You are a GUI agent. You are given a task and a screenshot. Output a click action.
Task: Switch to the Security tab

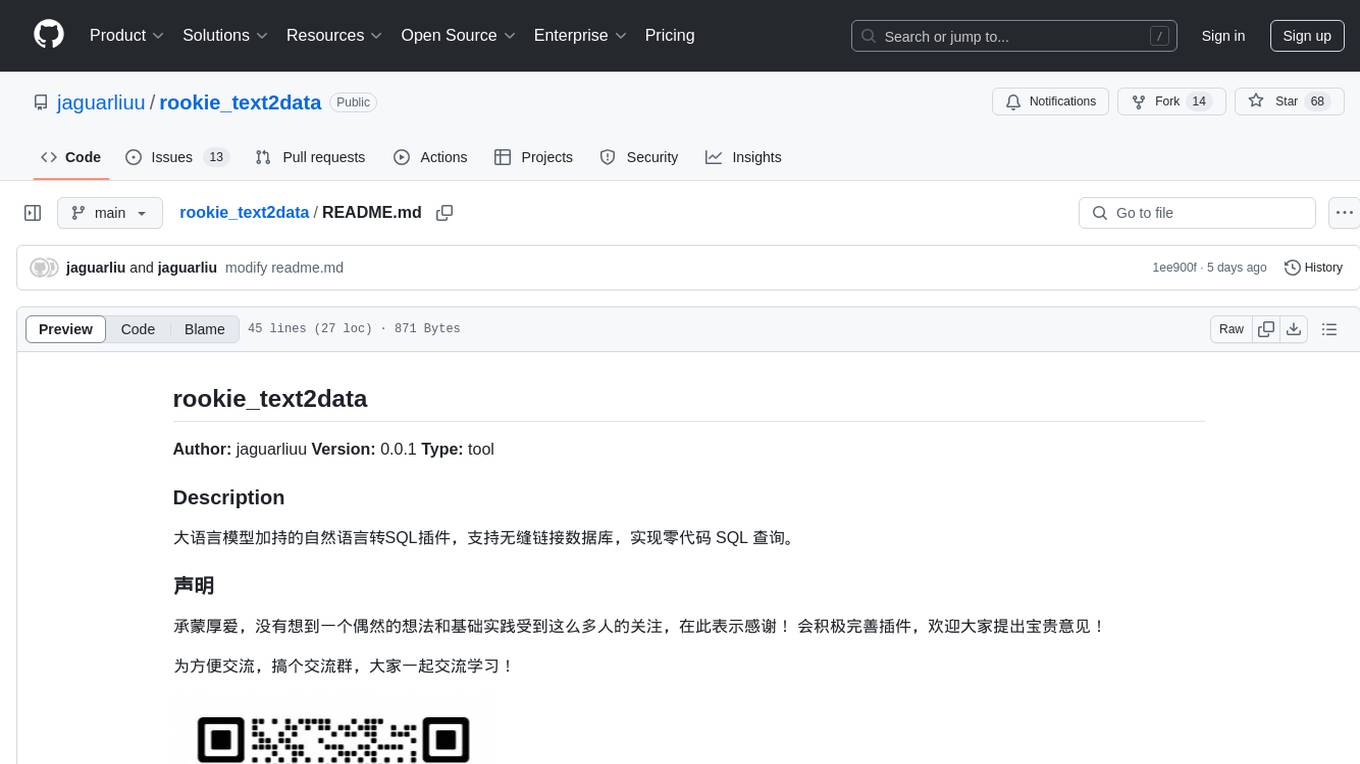click(639, 157)
